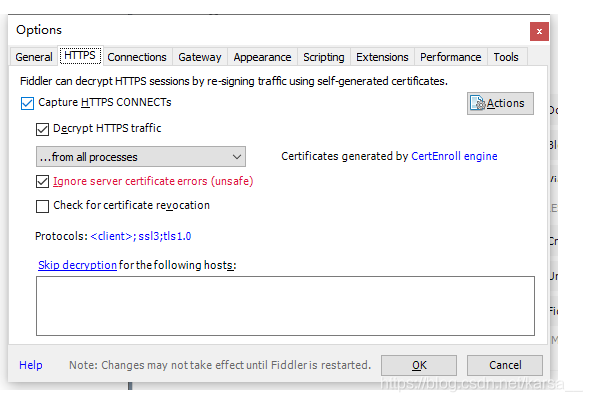The width and height of the screenshot is (592, 402).
Task: Focus the skip decryption hosts text box
Action: (x=285, y=306)
